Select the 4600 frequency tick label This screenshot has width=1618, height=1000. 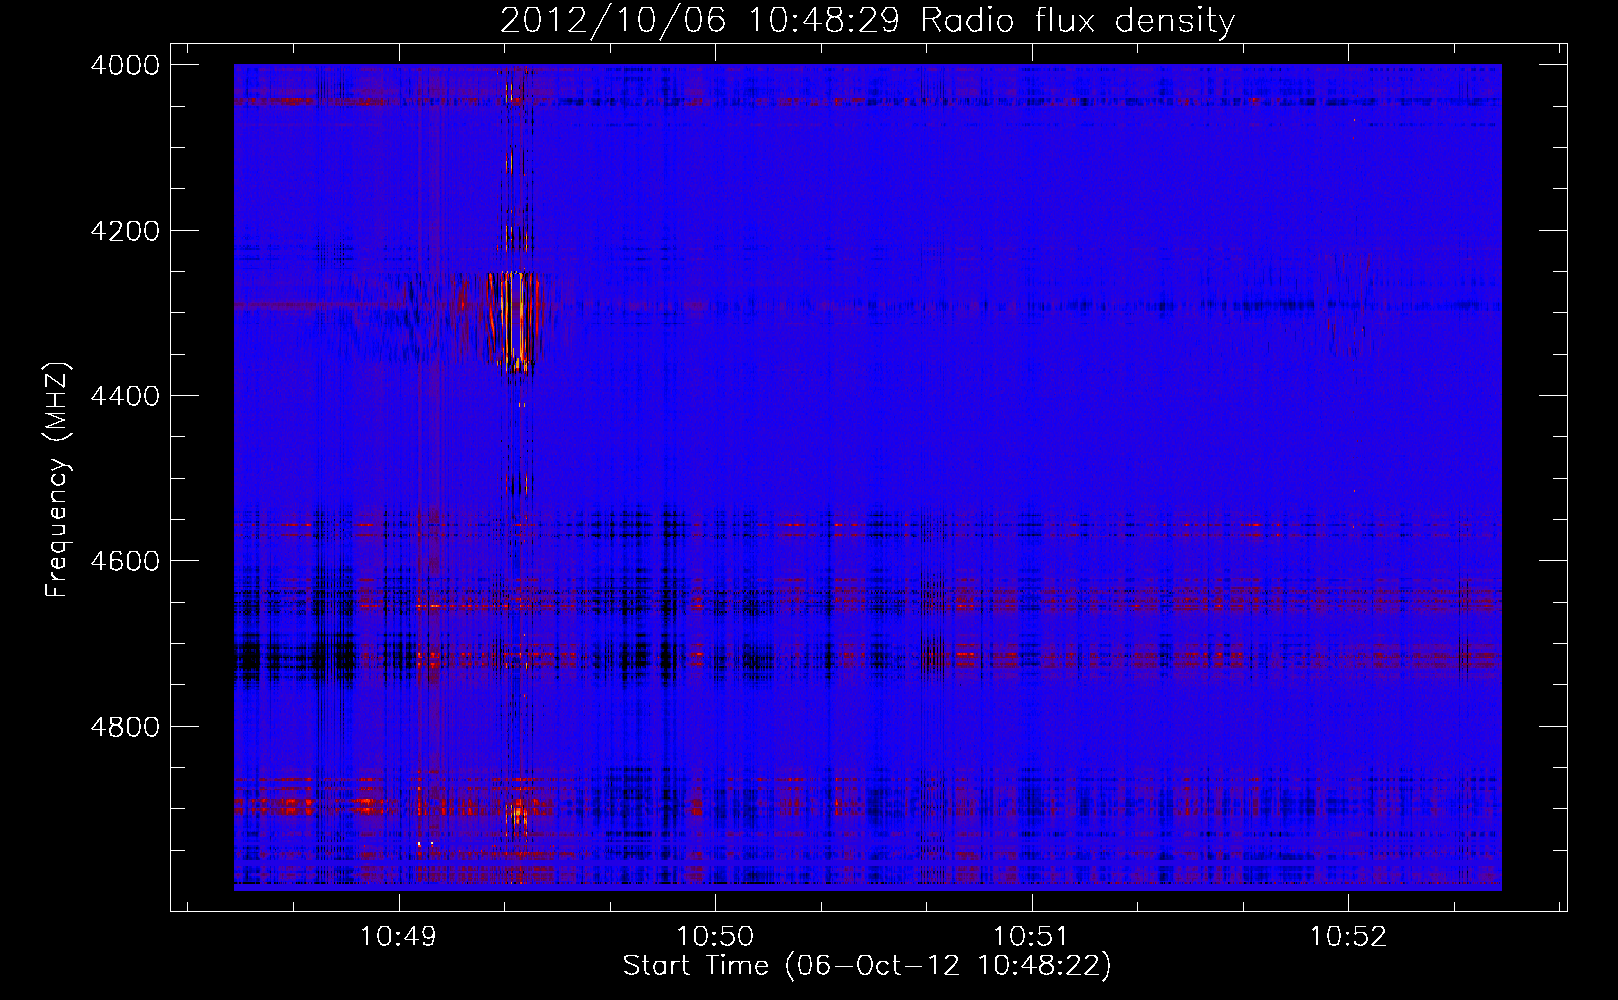(125, 561)
